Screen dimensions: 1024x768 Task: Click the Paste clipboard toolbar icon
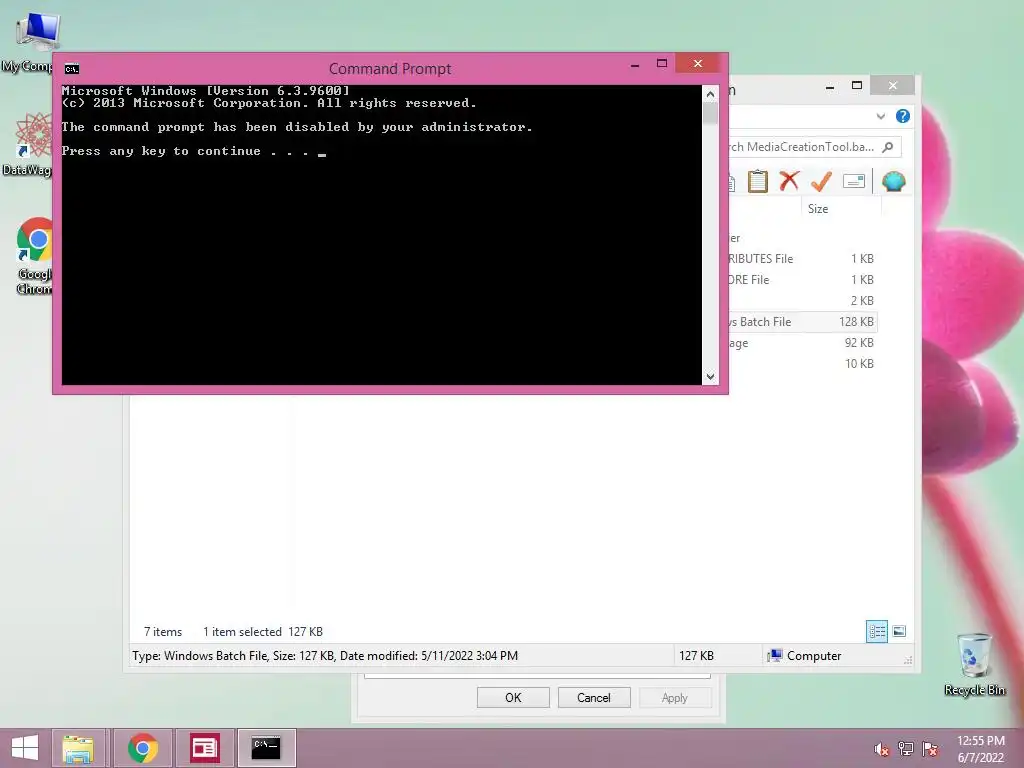point(758,181)
